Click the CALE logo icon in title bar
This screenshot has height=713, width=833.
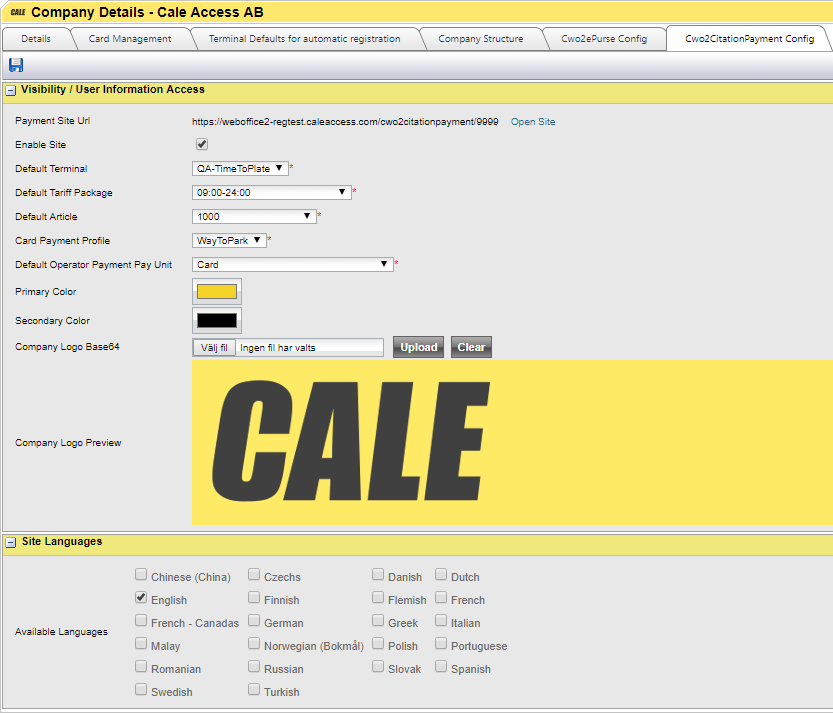click(18, 12)
